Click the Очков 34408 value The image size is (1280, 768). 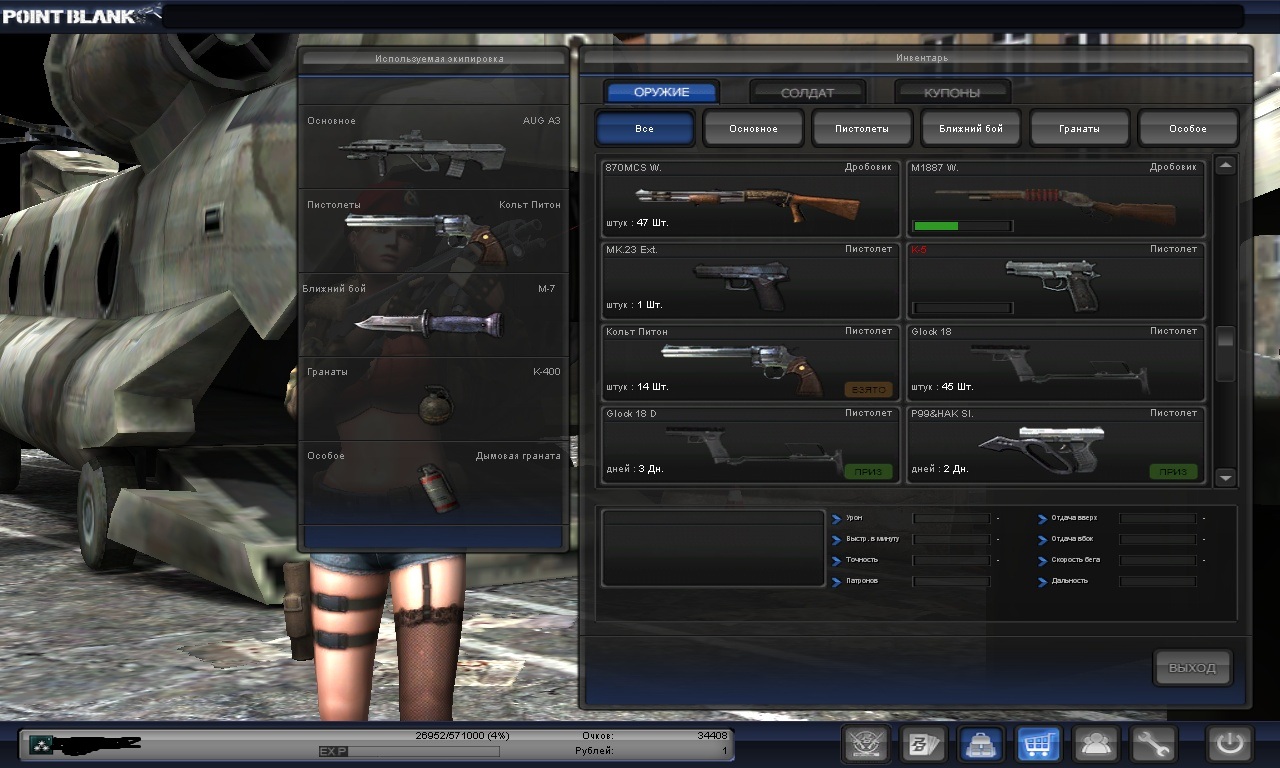tap(713, 736)
